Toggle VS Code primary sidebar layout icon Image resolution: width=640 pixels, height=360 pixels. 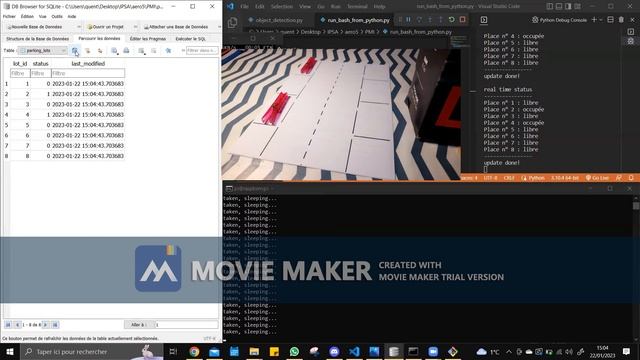(550, 7)
